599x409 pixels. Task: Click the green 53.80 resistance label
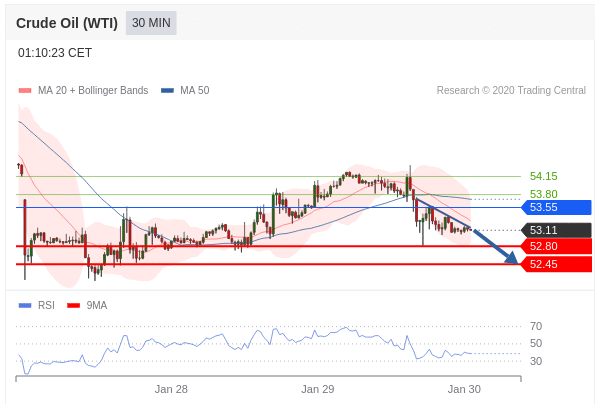pos(544,194)
